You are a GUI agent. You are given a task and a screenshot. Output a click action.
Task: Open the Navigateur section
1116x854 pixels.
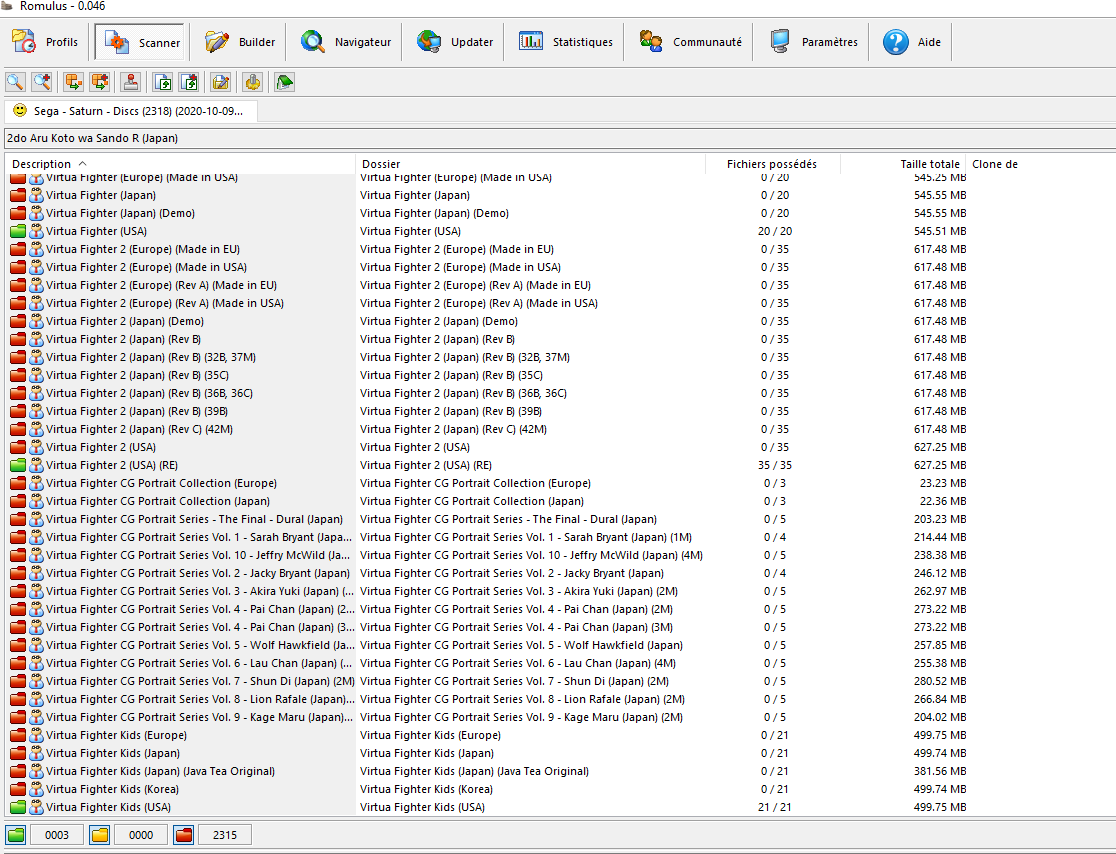[346, 42]
